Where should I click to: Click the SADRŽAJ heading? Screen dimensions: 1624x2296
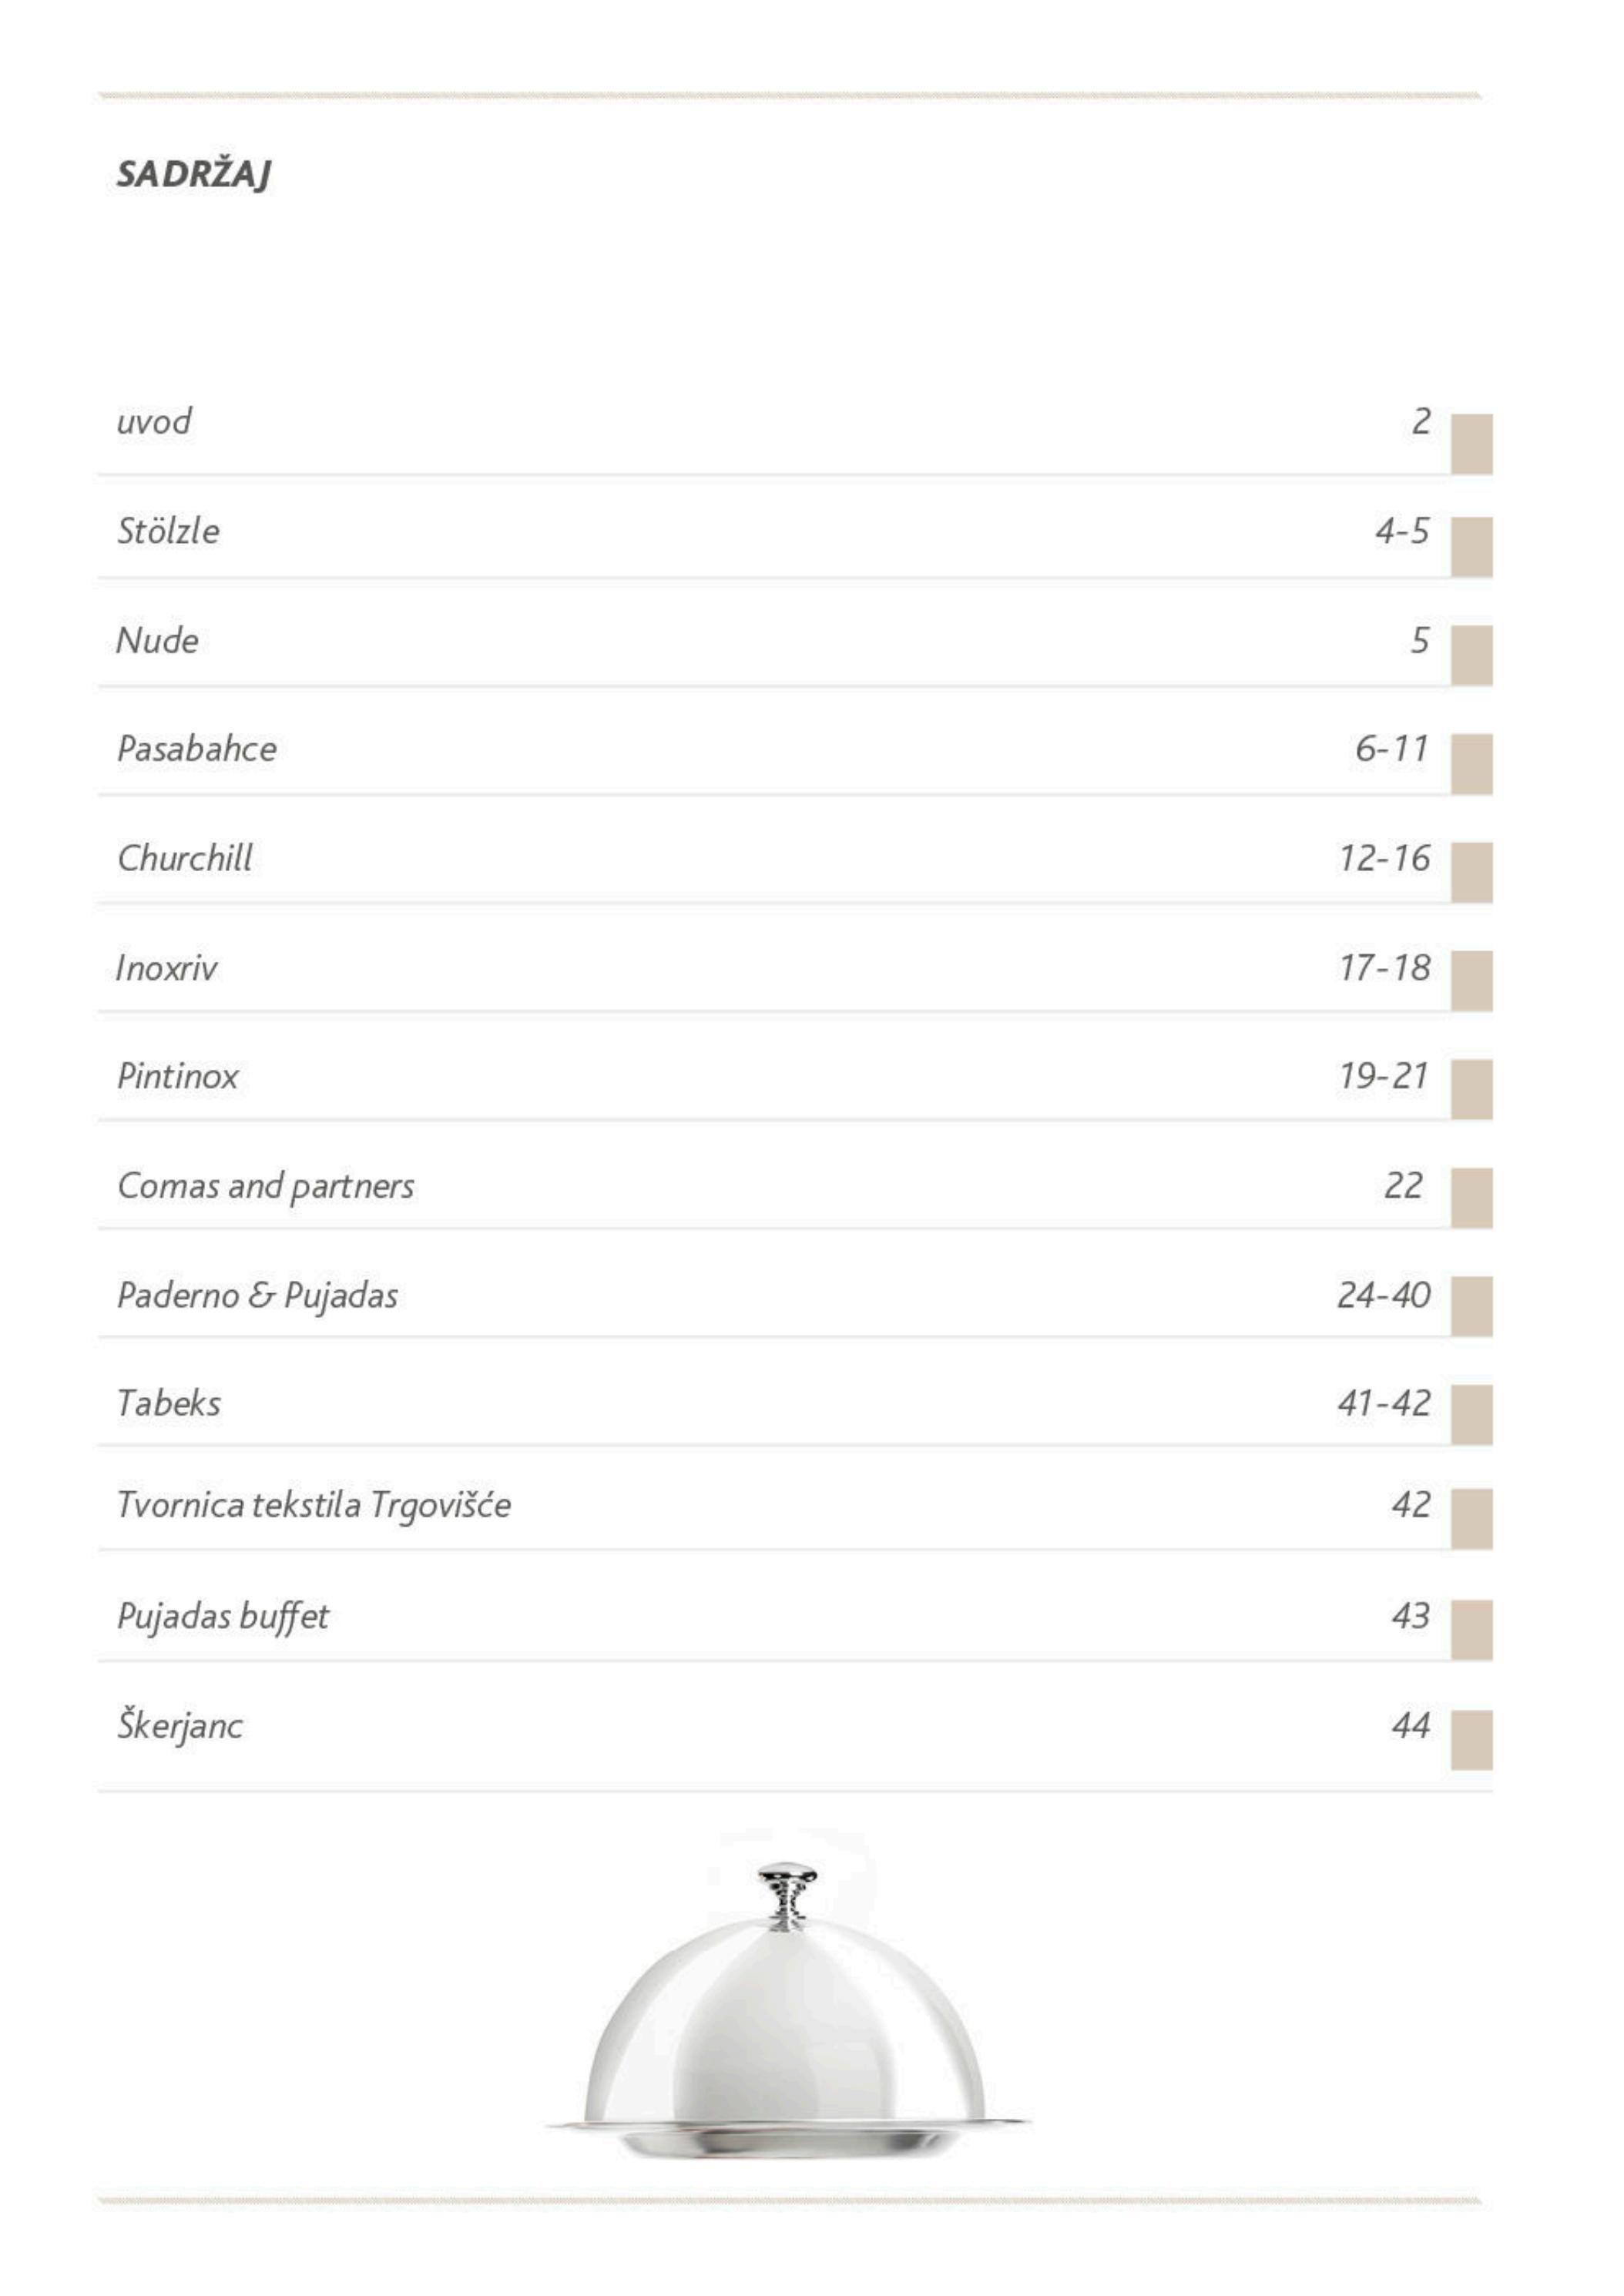pyautogui.click(x=193, y=174)
